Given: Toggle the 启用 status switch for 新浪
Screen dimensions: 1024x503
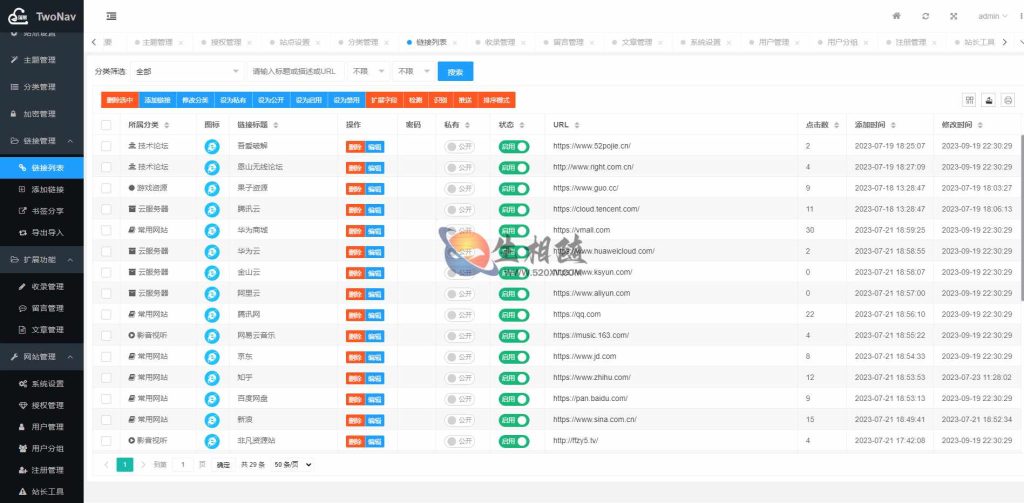Looking at the screenshot, I should (514, 419).
